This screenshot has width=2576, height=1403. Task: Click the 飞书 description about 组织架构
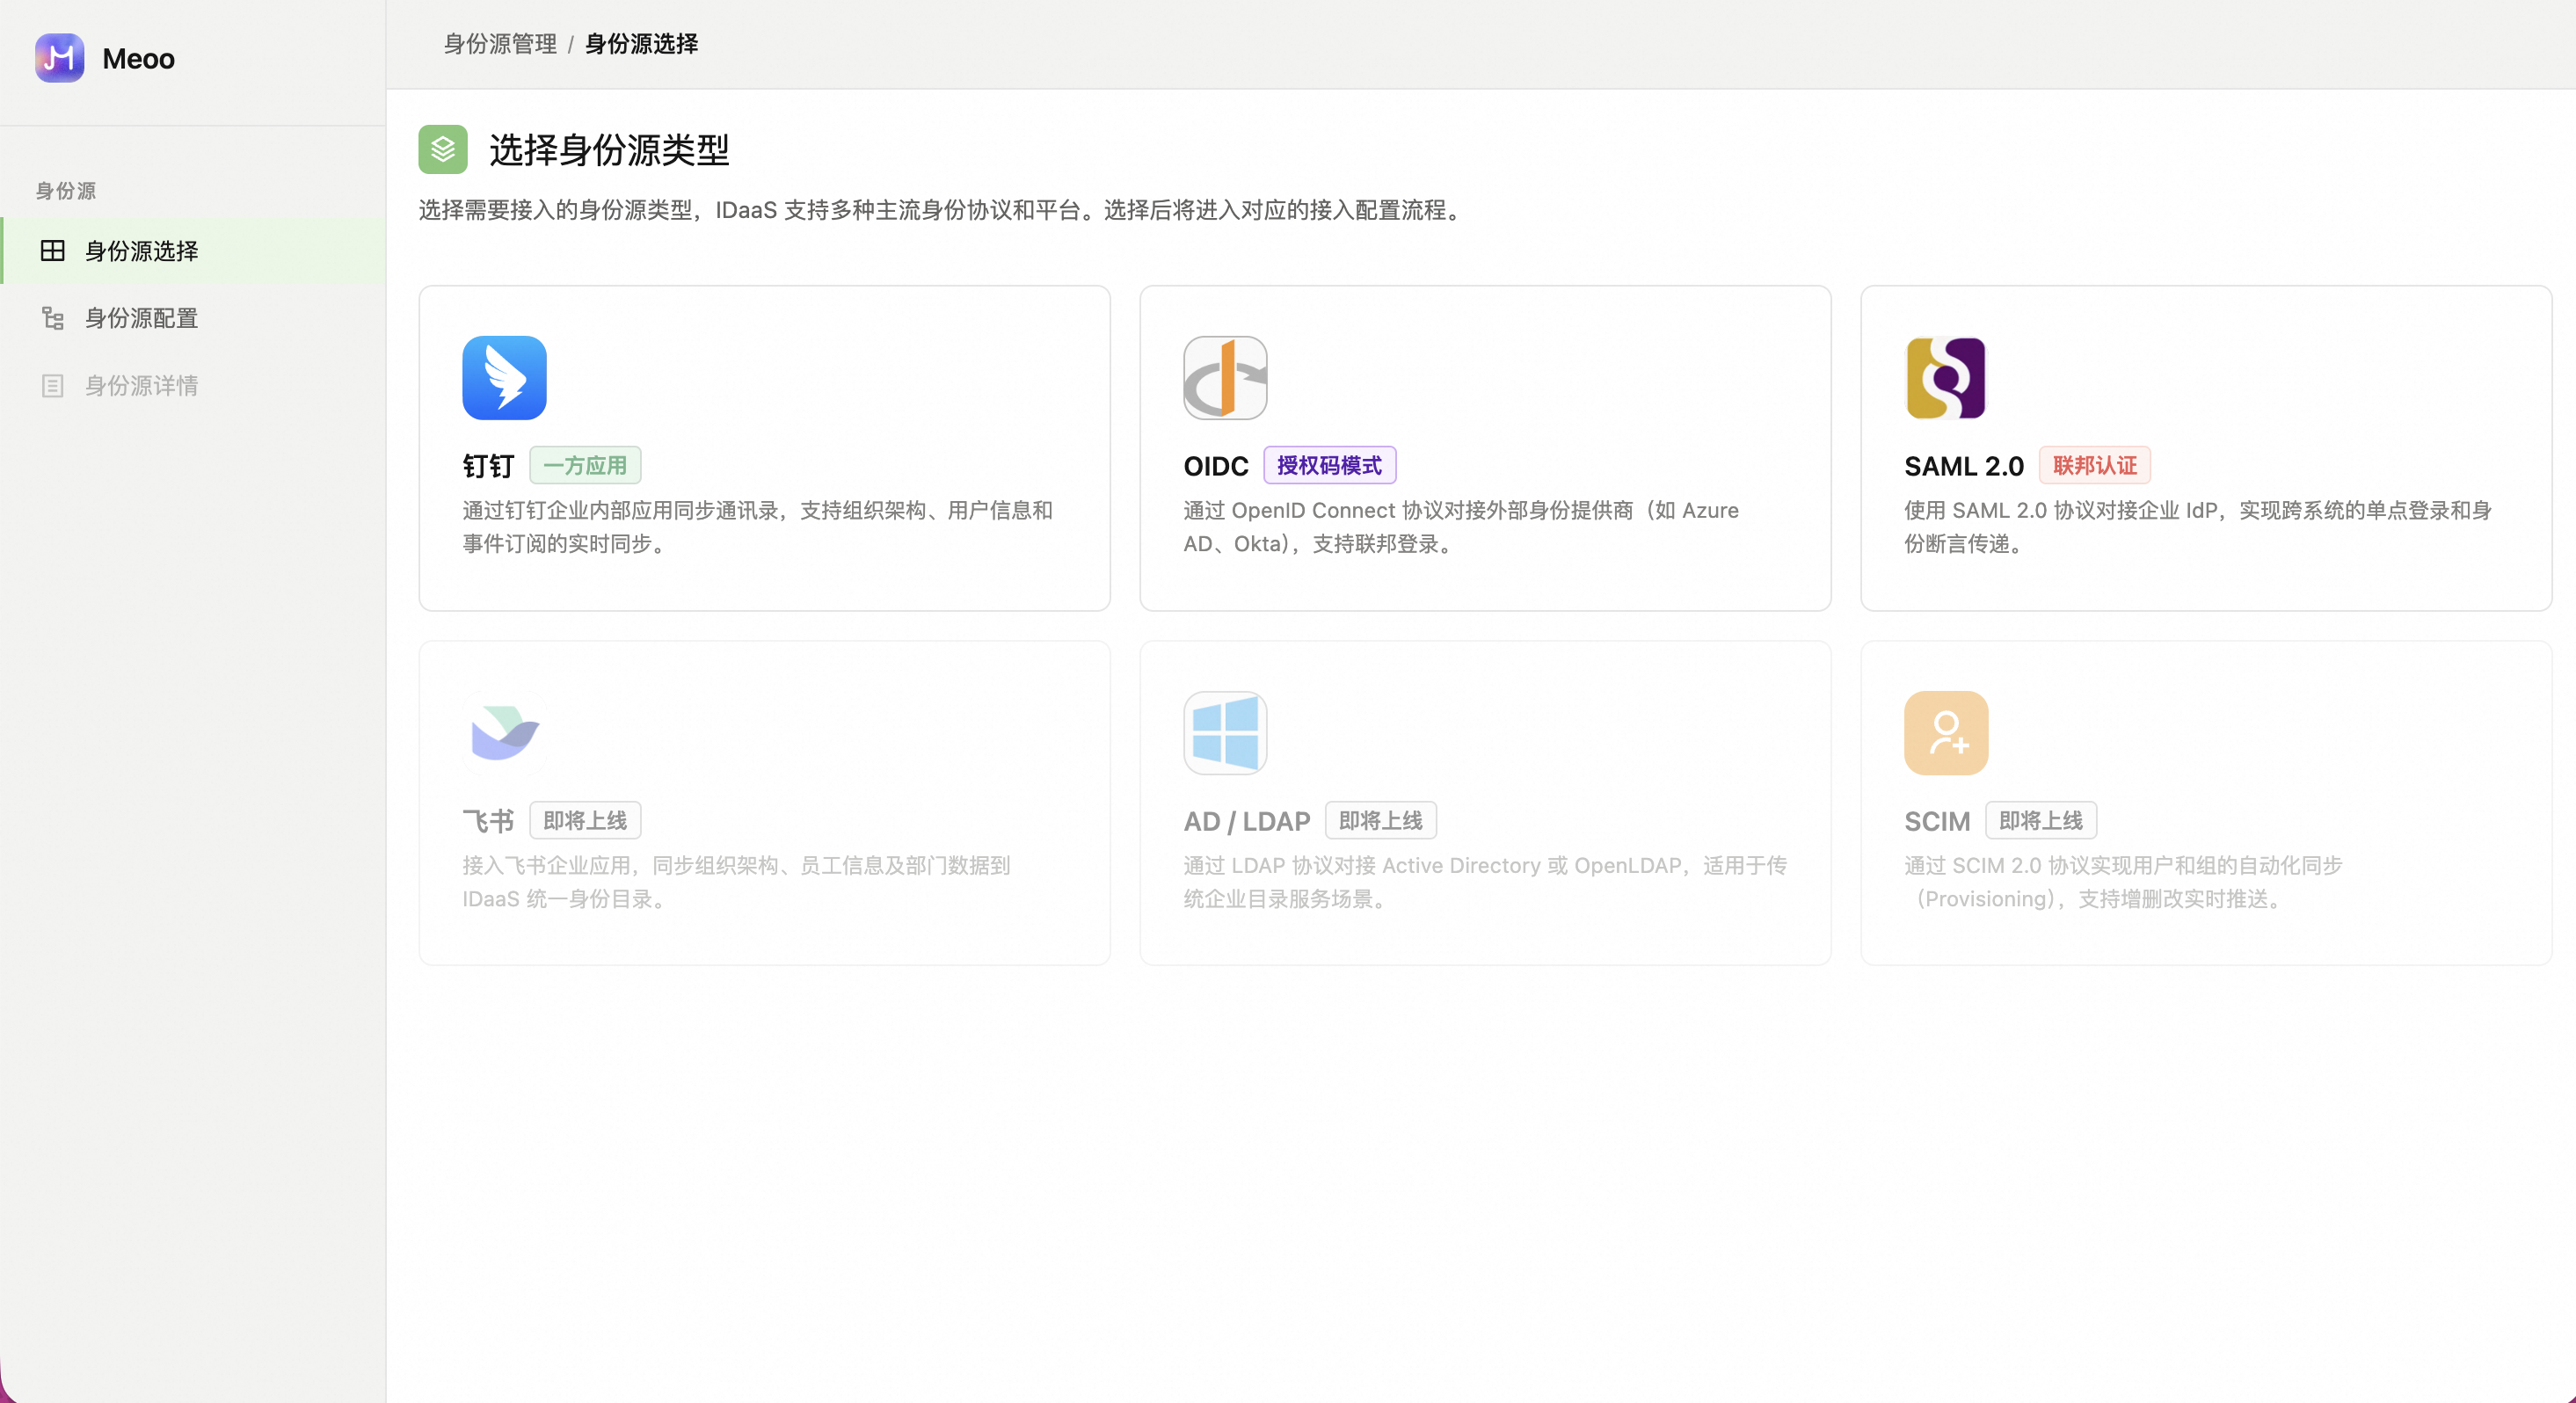pyautogui.click(x=736, y=882)
